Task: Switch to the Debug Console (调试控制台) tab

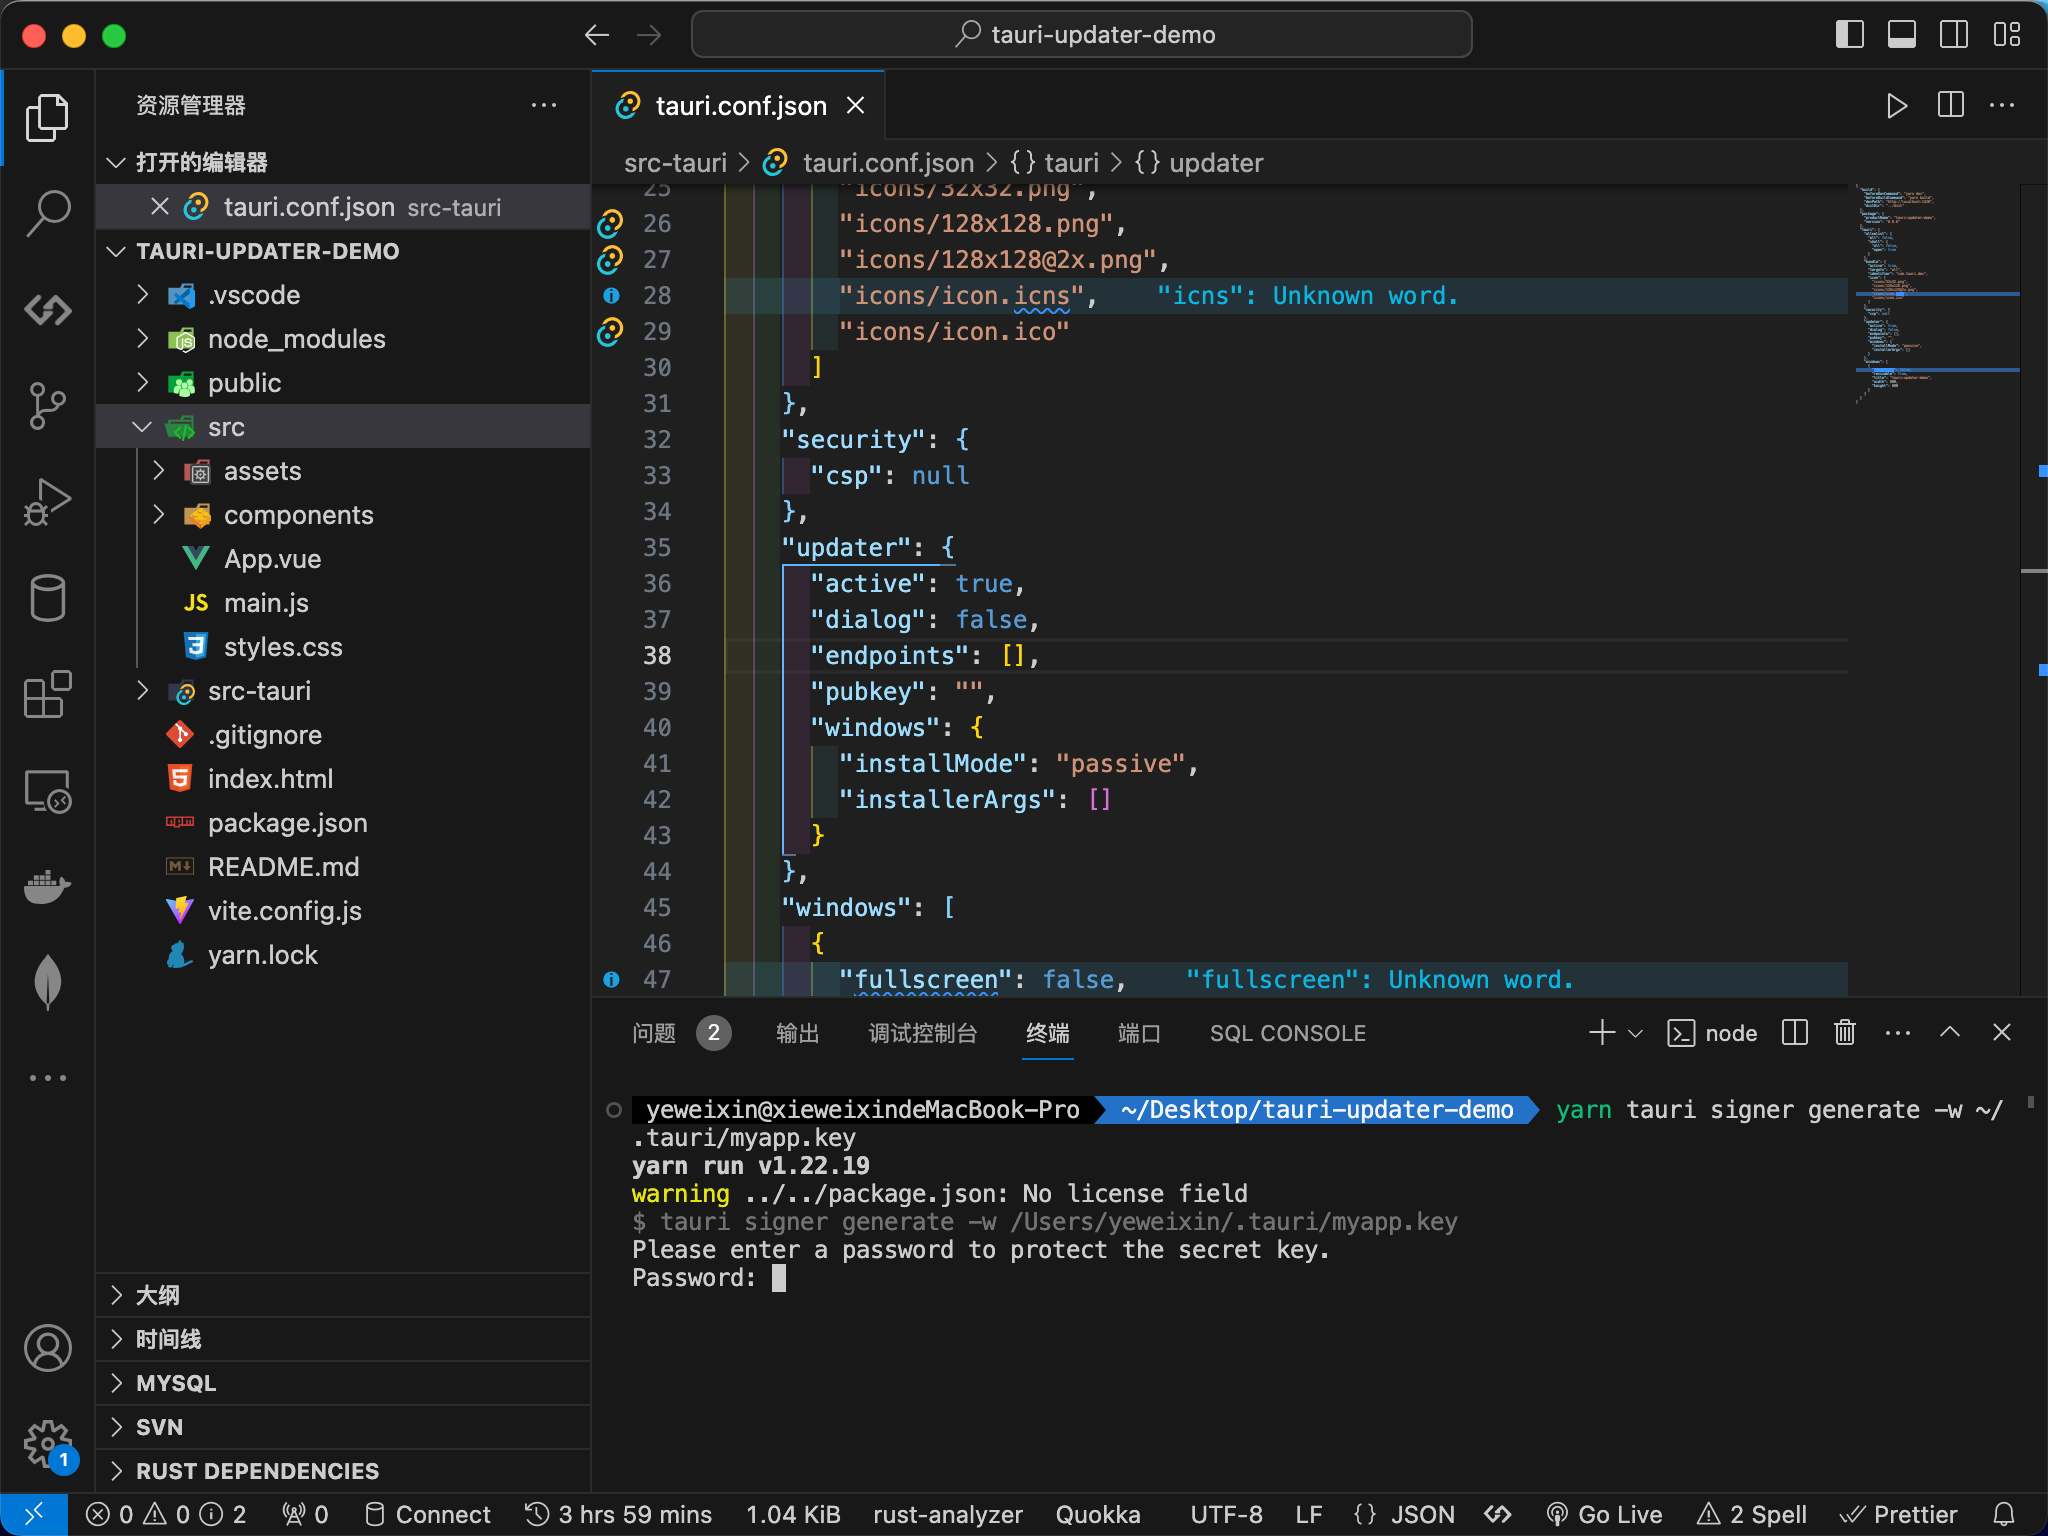Action: coord(922,1033)
